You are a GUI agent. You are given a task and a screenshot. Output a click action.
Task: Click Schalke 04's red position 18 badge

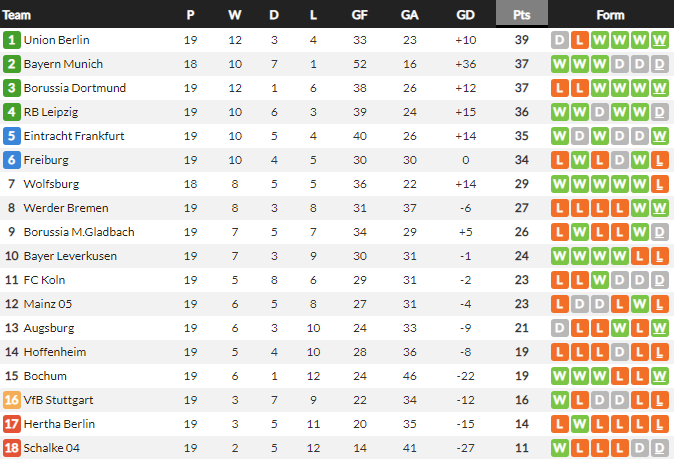(x=12, y=448)
